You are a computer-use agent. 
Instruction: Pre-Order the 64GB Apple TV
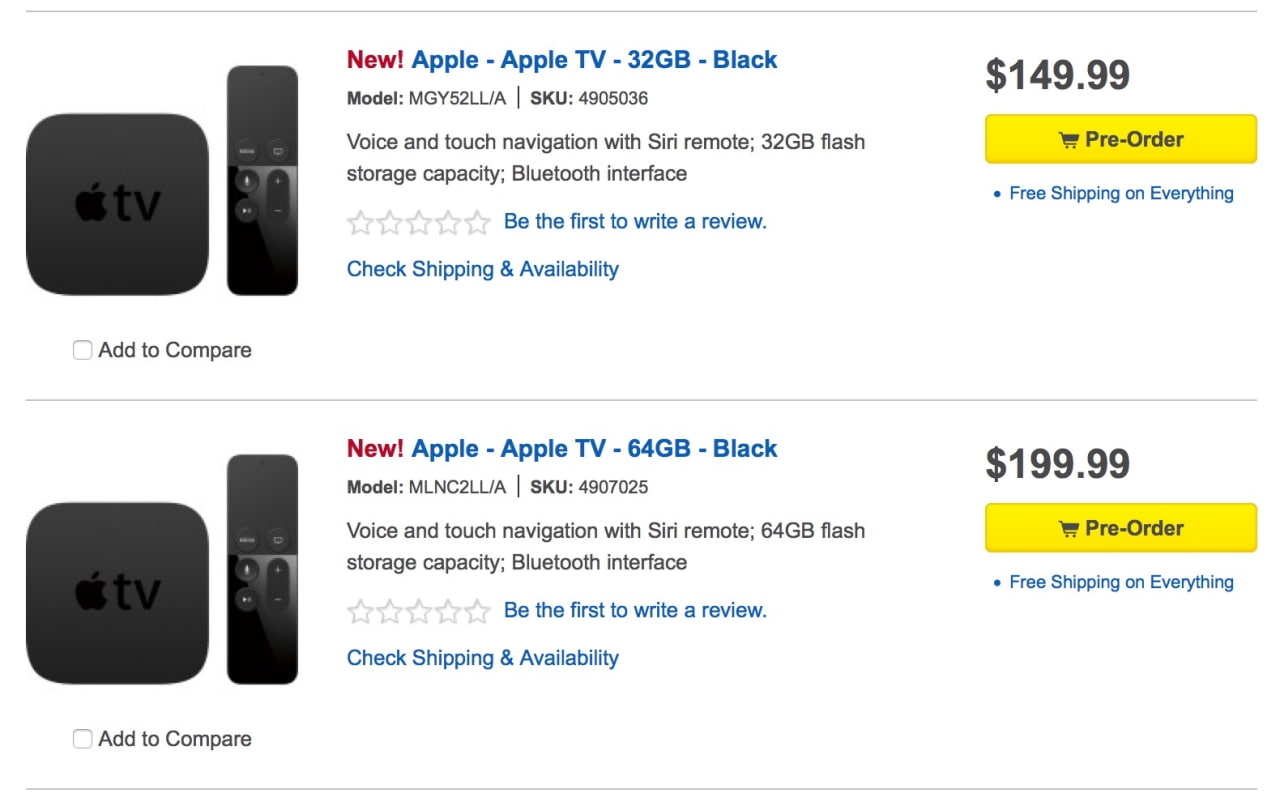1120,528
